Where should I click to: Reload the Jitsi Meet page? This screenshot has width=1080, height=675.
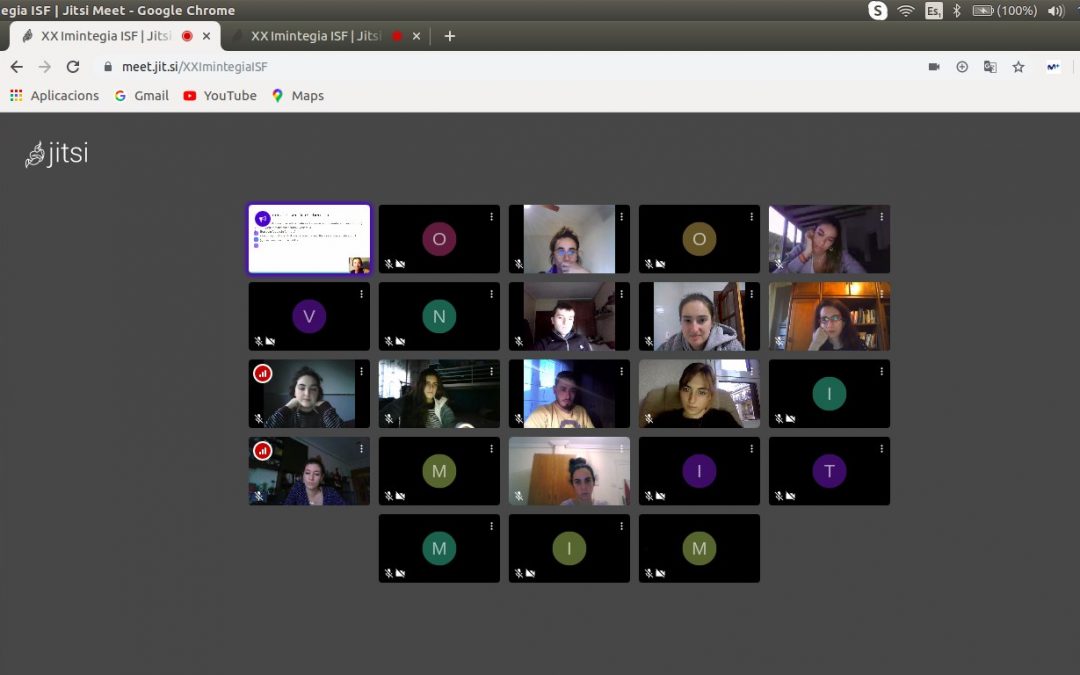click(x=72, y=67)
